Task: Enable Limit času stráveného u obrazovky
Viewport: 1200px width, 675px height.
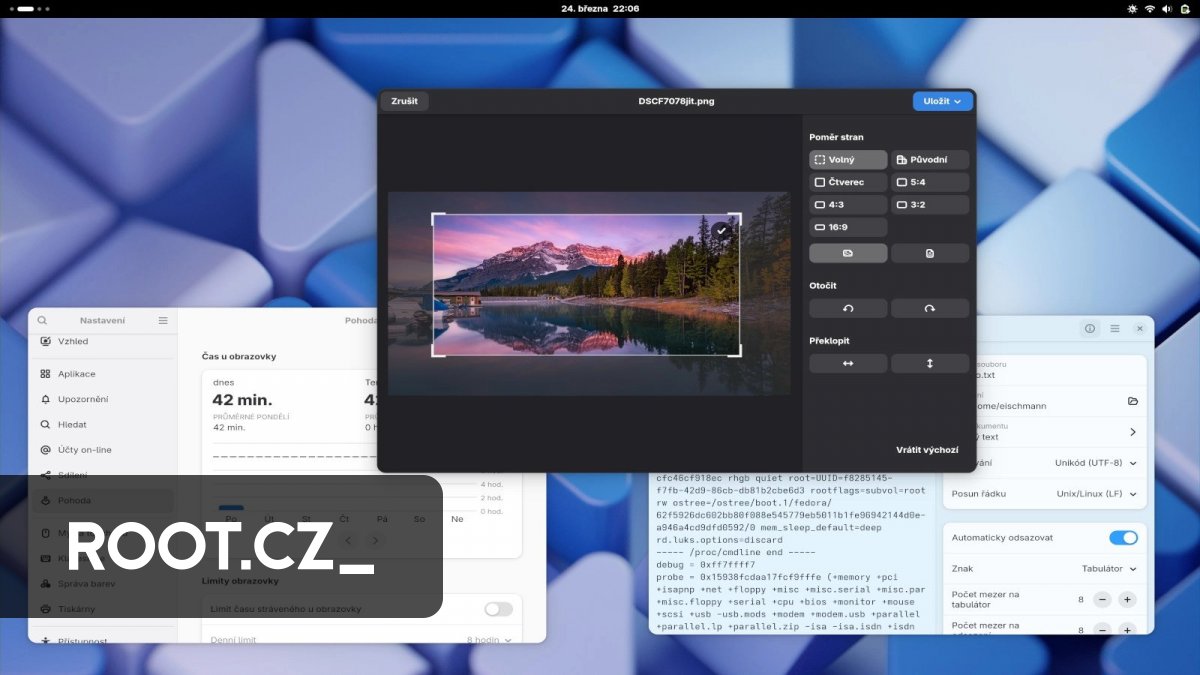Action: tap(498, 608)
